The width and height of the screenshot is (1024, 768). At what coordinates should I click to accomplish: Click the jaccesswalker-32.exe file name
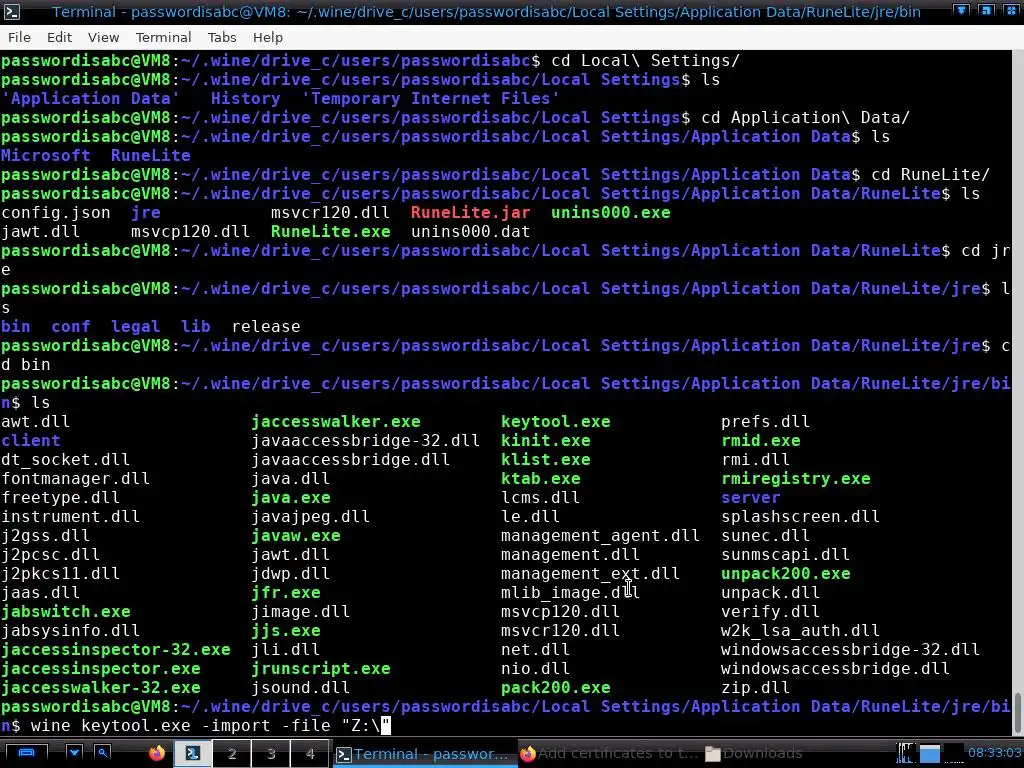tap(101, 688)
